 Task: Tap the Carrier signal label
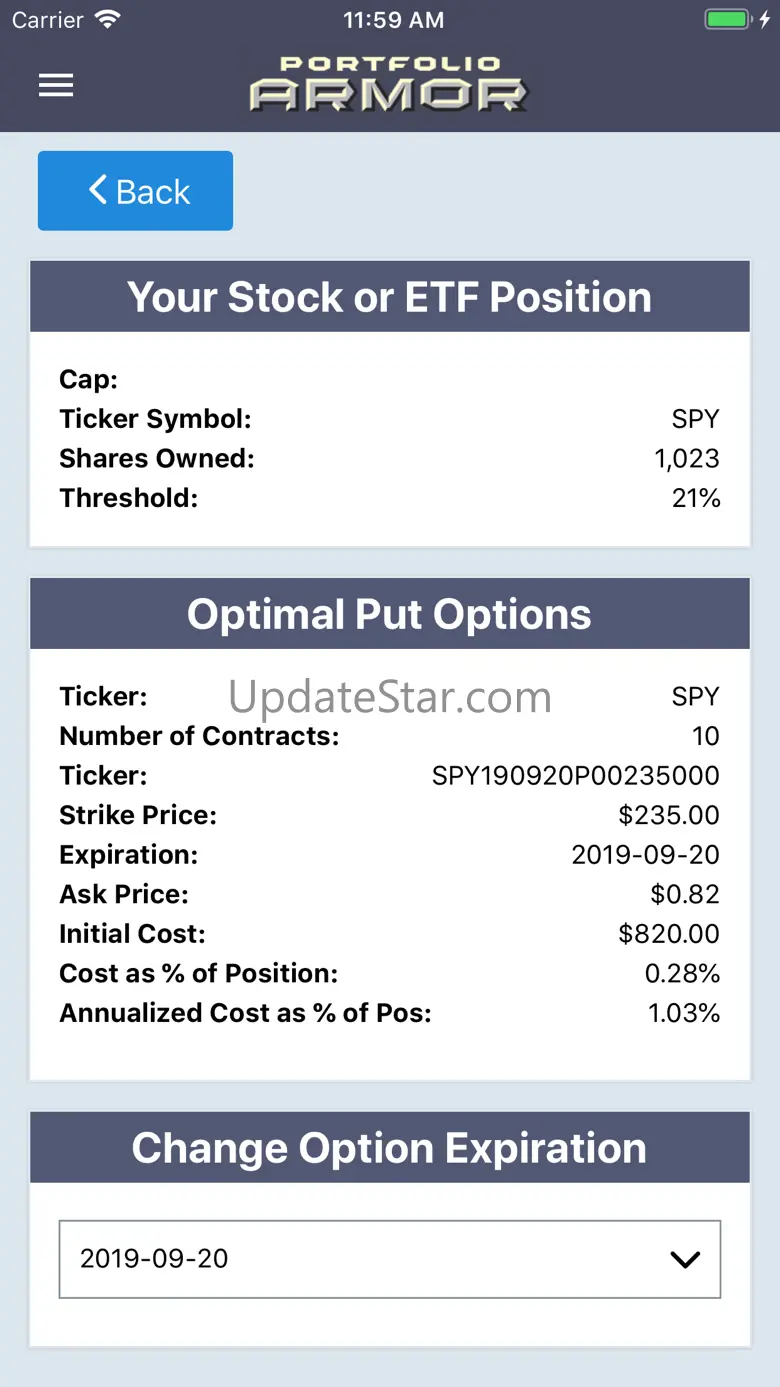point(48,20)
